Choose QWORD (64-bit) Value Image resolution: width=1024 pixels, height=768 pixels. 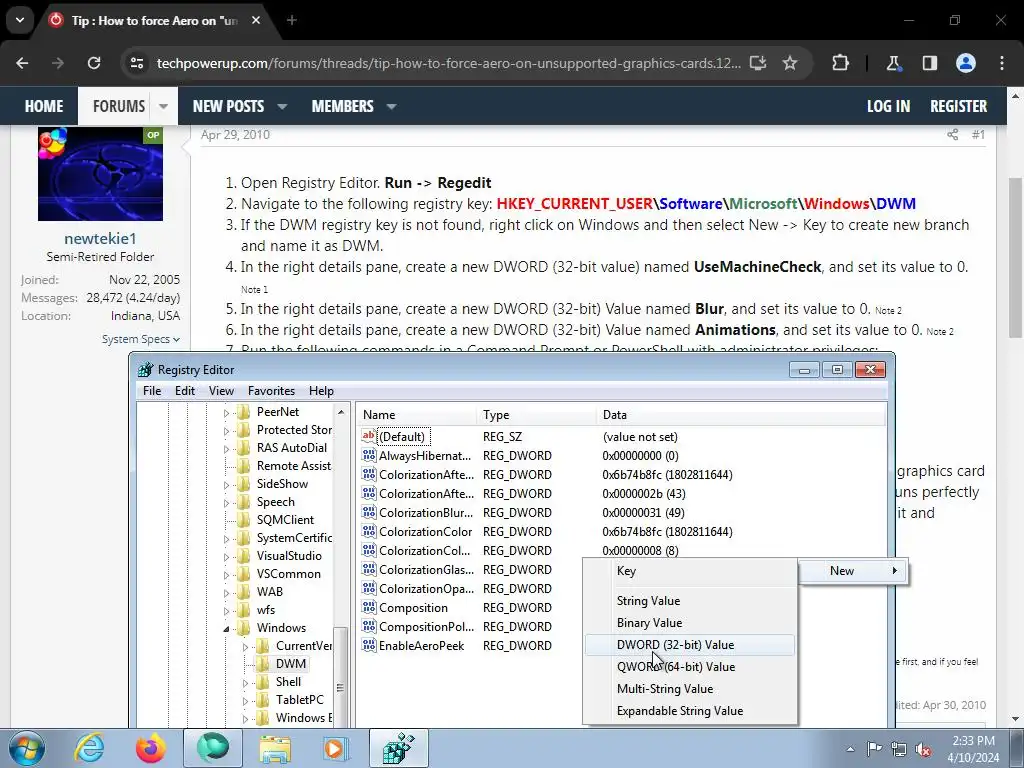pyautogui.click(x=690, y=667)
